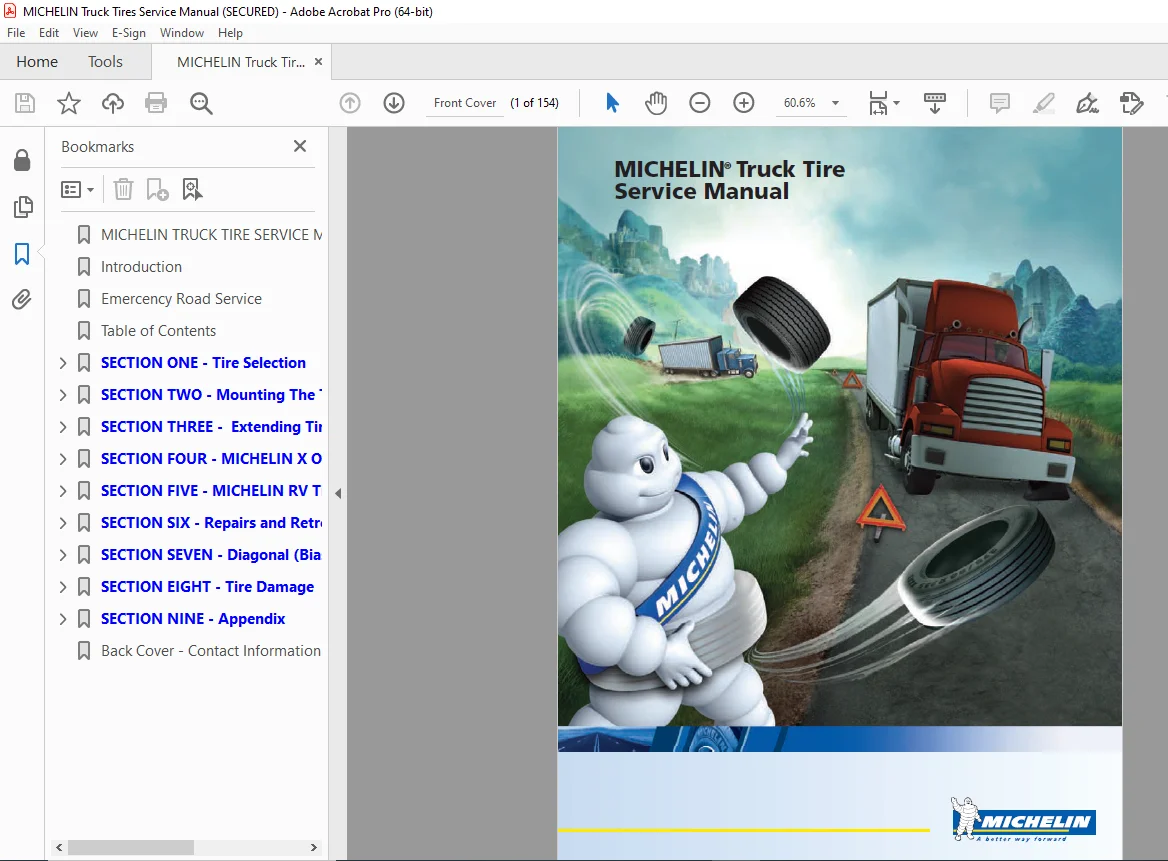1168x861 pixels.
Task: Open the Sign document pen tool
Action: click(1088, 103)
